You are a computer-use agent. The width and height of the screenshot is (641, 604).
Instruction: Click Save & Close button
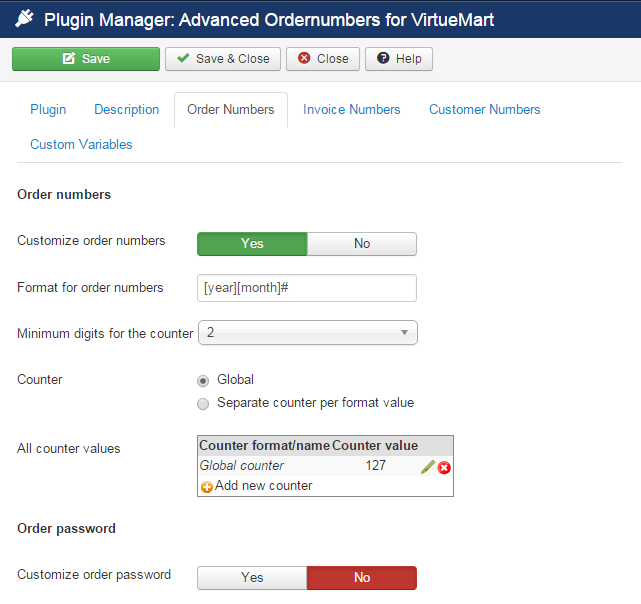tap(223, 59)
